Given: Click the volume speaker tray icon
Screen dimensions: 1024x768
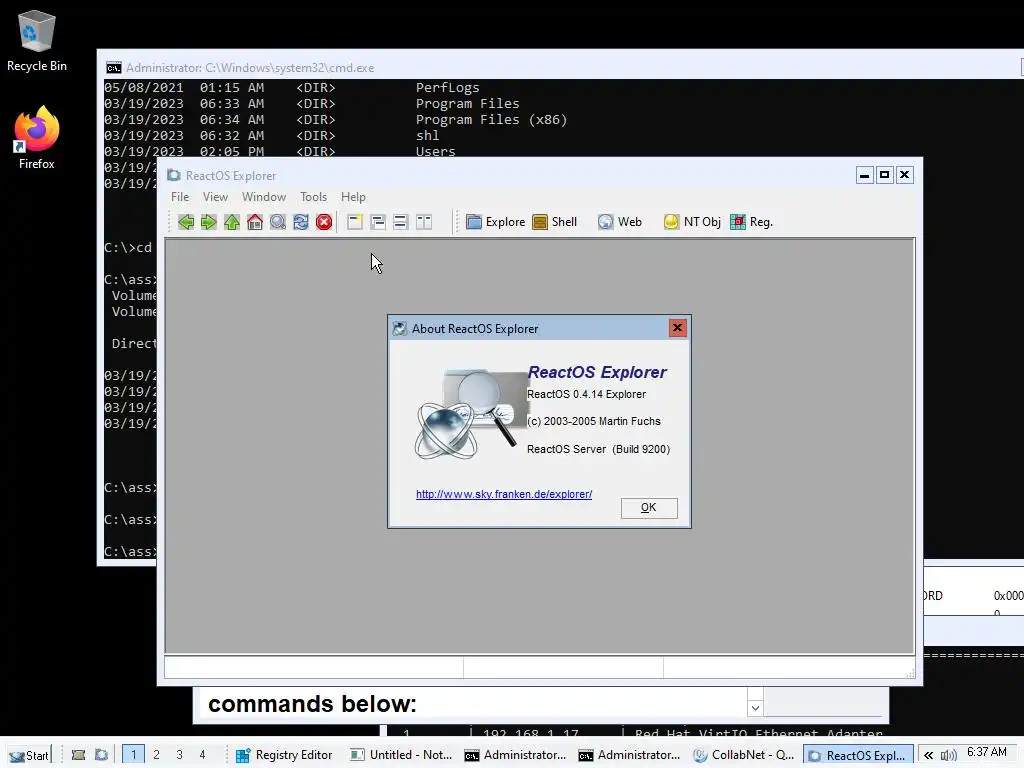Looking at the screenshot, I should click(948, 756).
